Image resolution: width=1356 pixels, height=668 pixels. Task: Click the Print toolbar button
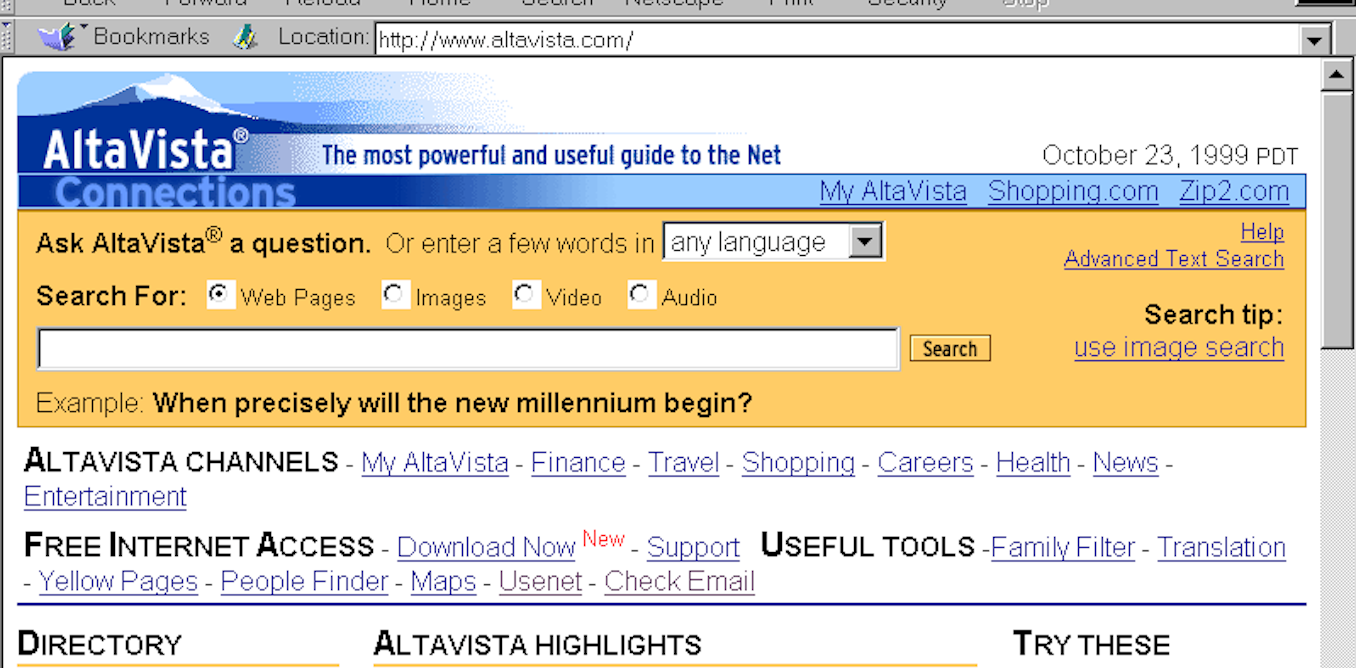pyautogui.click(x=790, y=5)
